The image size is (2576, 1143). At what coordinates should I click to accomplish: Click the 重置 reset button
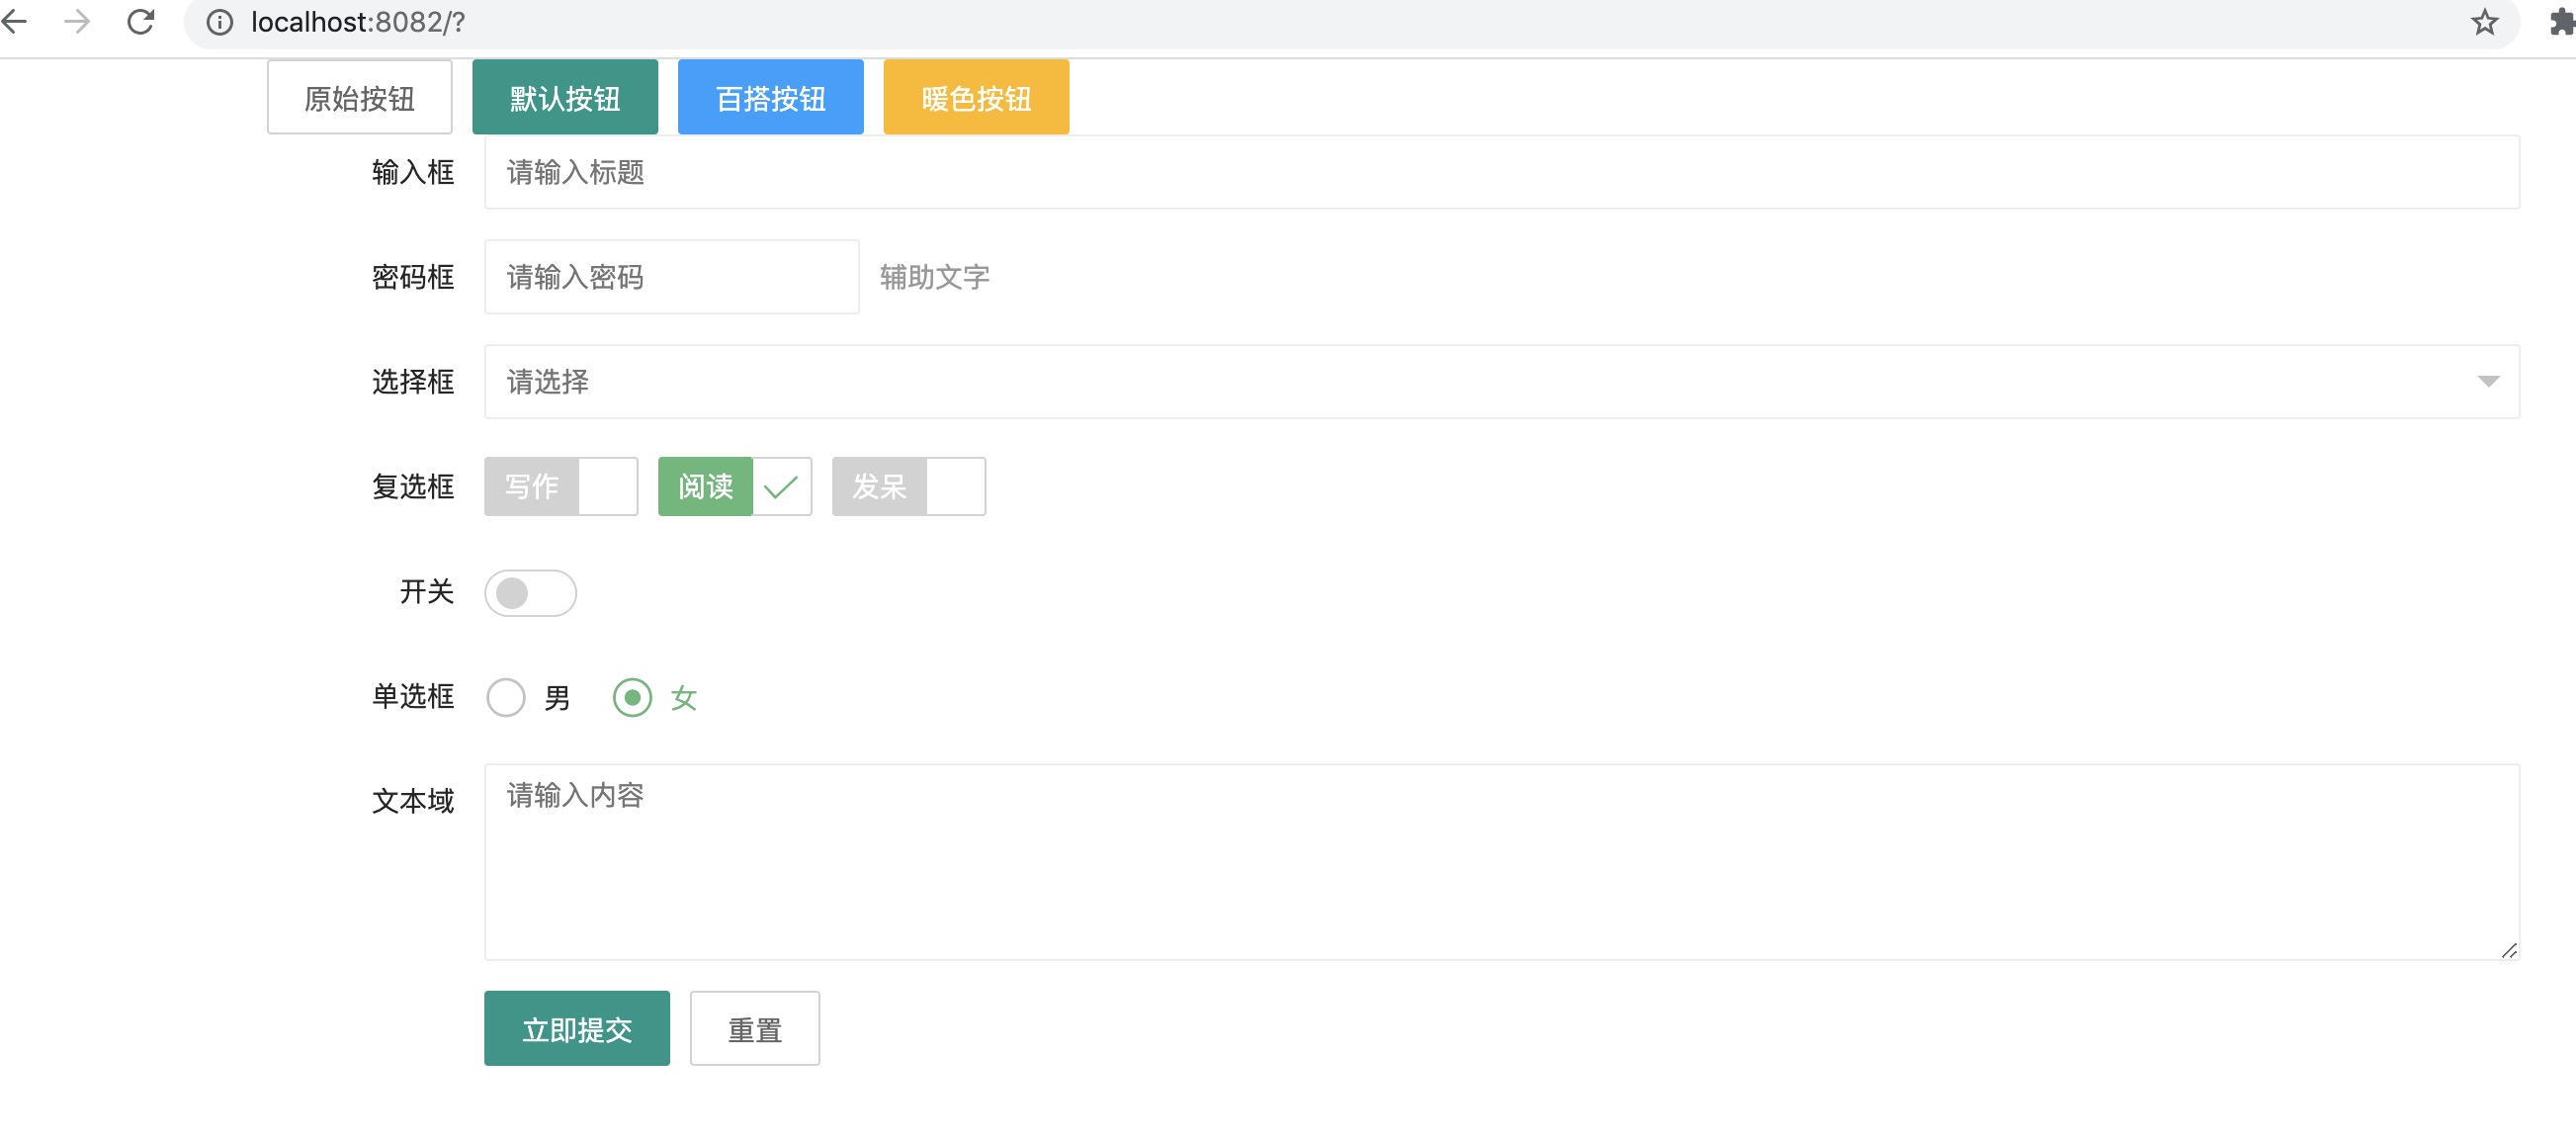click(x=754, y=1029)
